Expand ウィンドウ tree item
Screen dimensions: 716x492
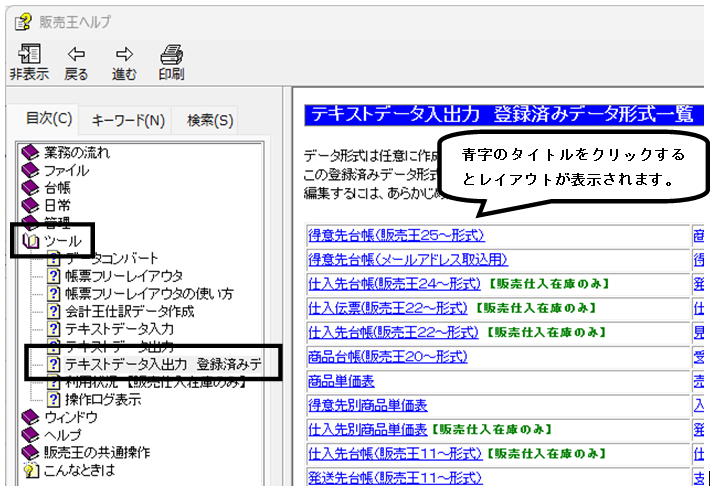coord(71,417)
